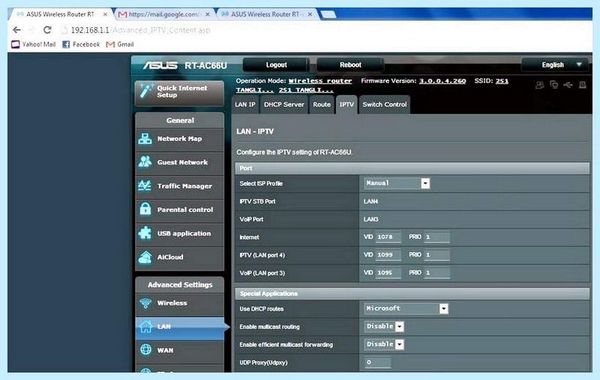Click the SSID 251 link

[502, 81]
